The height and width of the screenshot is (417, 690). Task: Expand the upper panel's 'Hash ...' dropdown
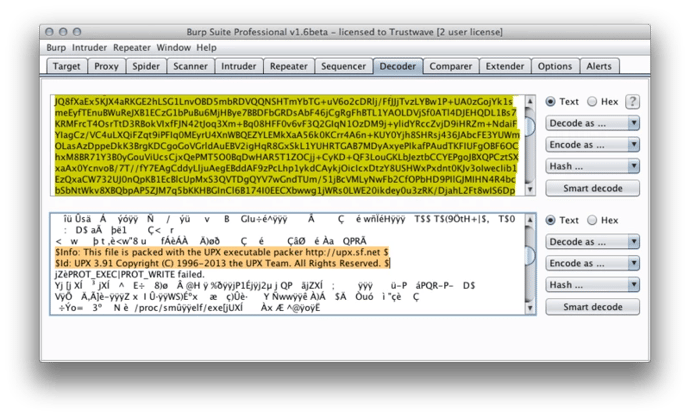[x=592, y=167]
